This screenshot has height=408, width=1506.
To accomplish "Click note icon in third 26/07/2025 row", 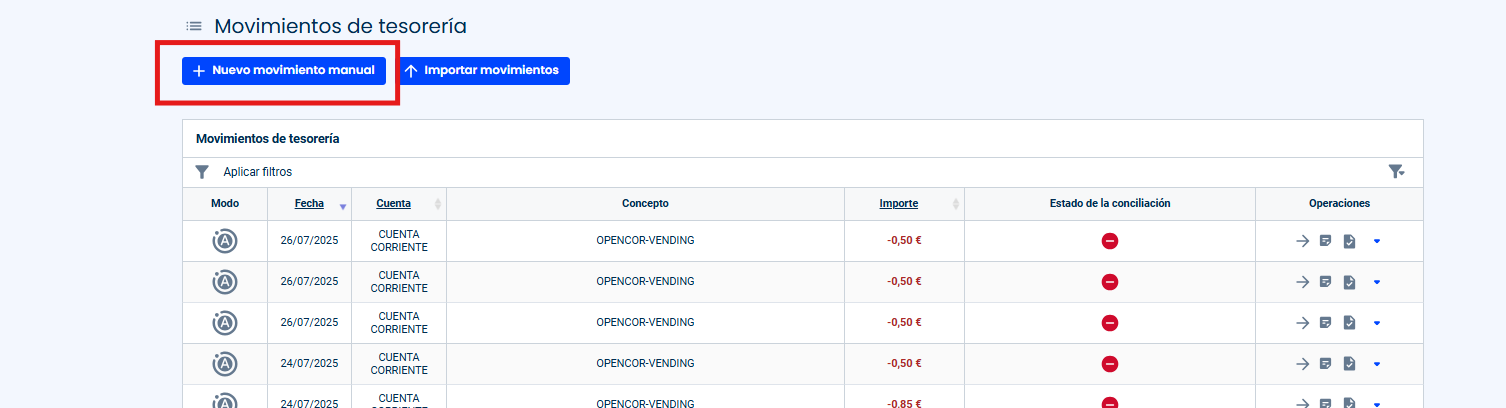I will pos(1326,323).
